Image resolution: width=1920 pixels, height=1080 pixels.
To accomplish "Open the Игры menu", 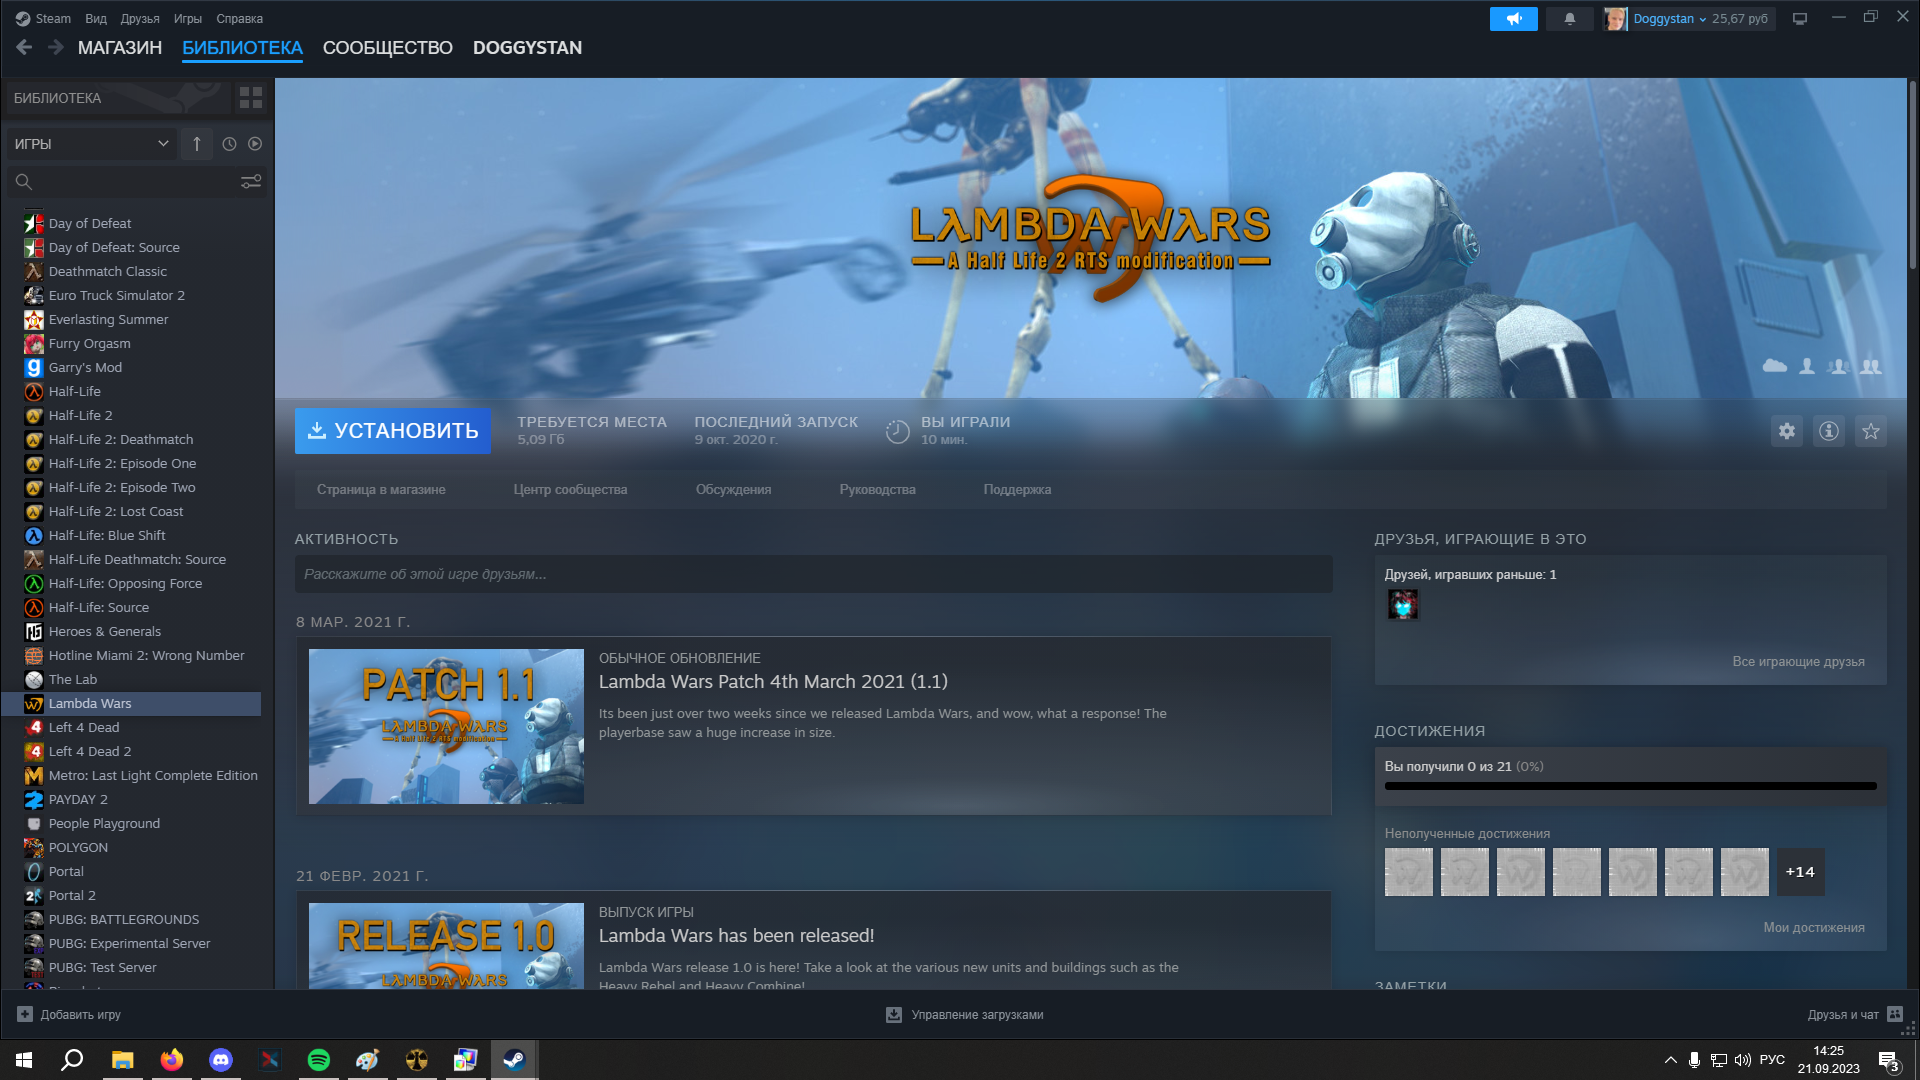I will coord(188,18).
